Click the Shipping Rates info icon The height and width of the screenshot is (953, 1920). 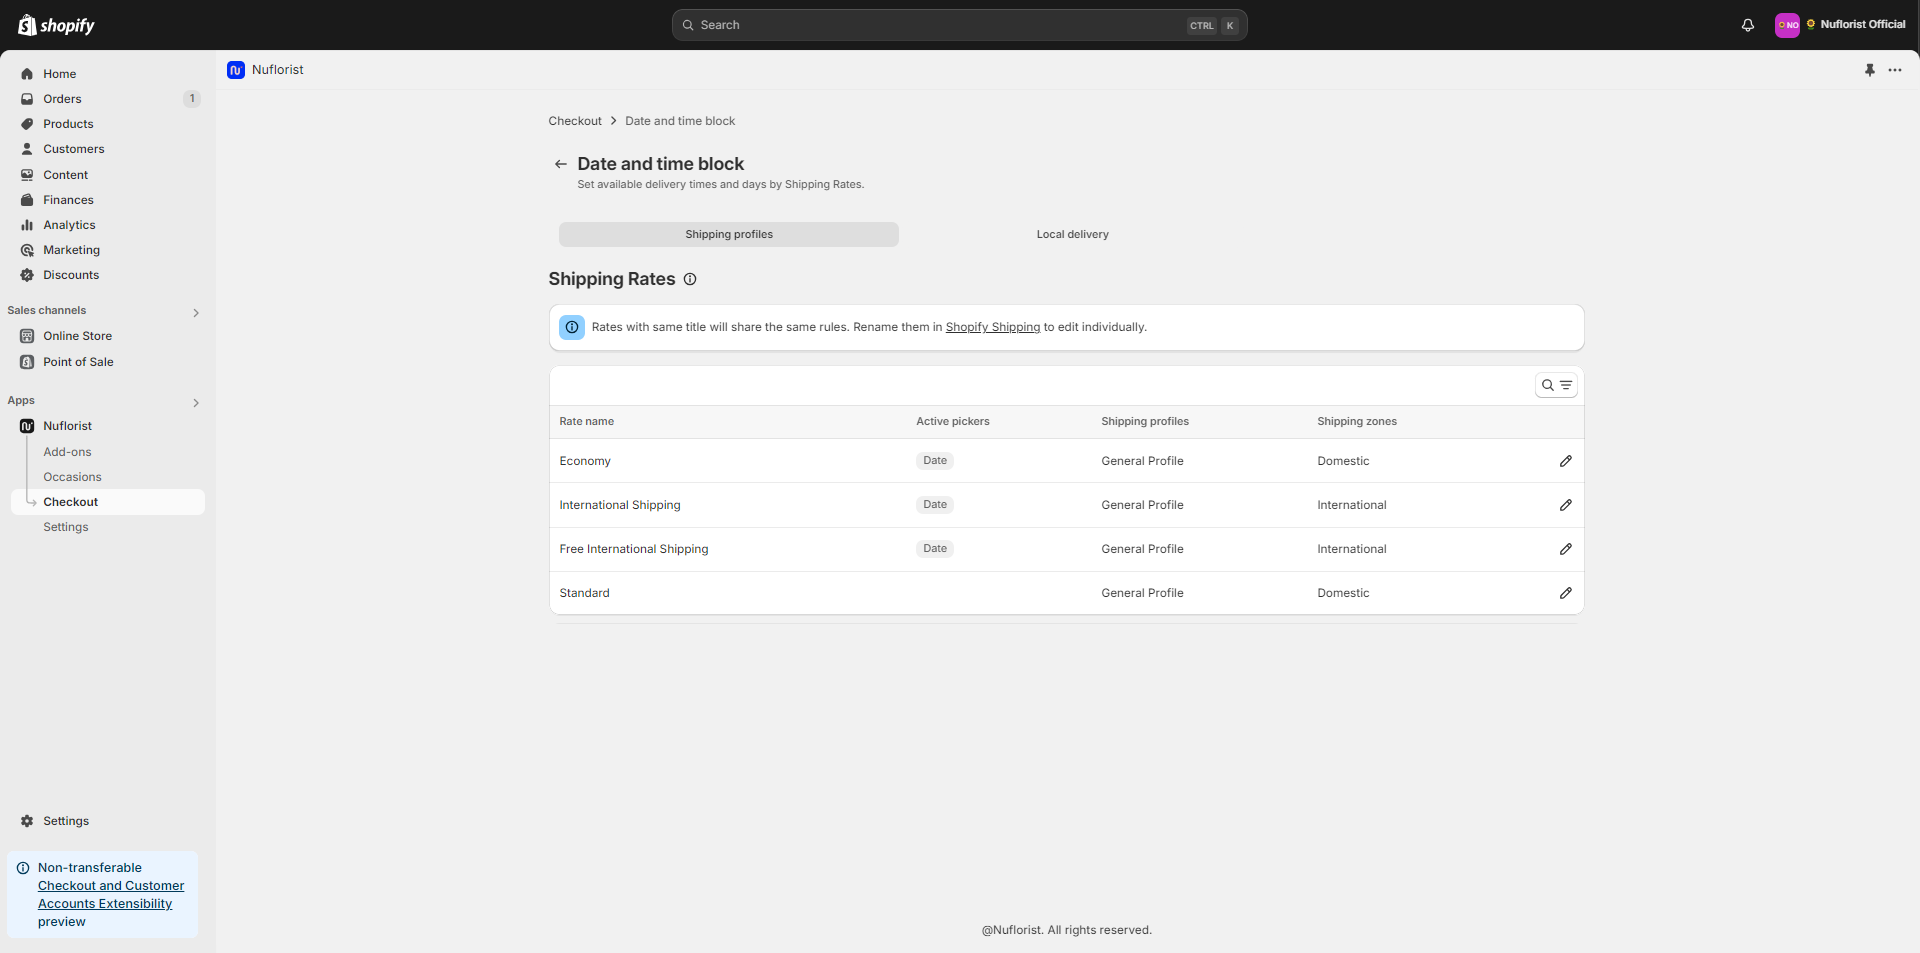(x=690, y=279)
